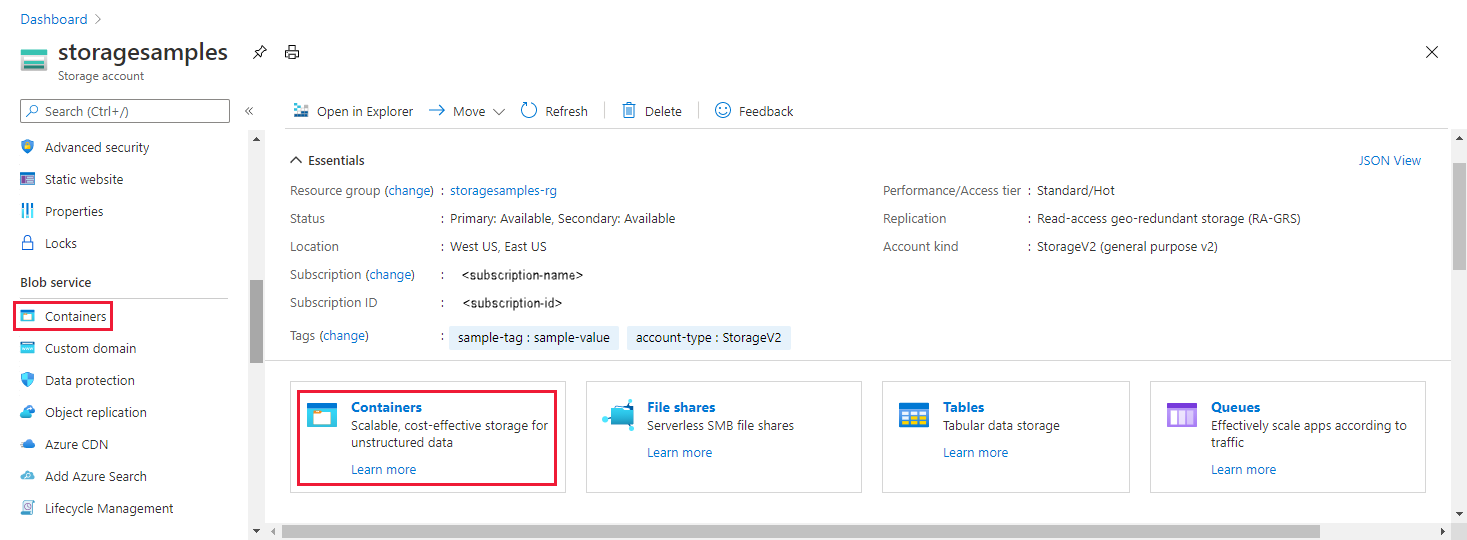Click the sample-tag : sample-value tag
The height and width of the screenshot is (540, 1467).
[534, 338]
